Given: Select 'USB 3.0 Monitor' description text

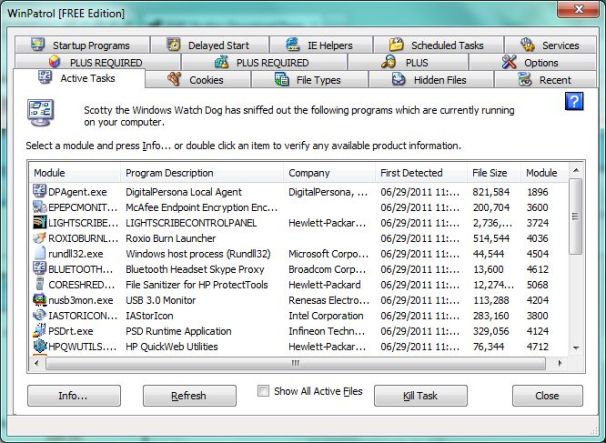Looking at the screenshot, I should (x=160, y=300).
